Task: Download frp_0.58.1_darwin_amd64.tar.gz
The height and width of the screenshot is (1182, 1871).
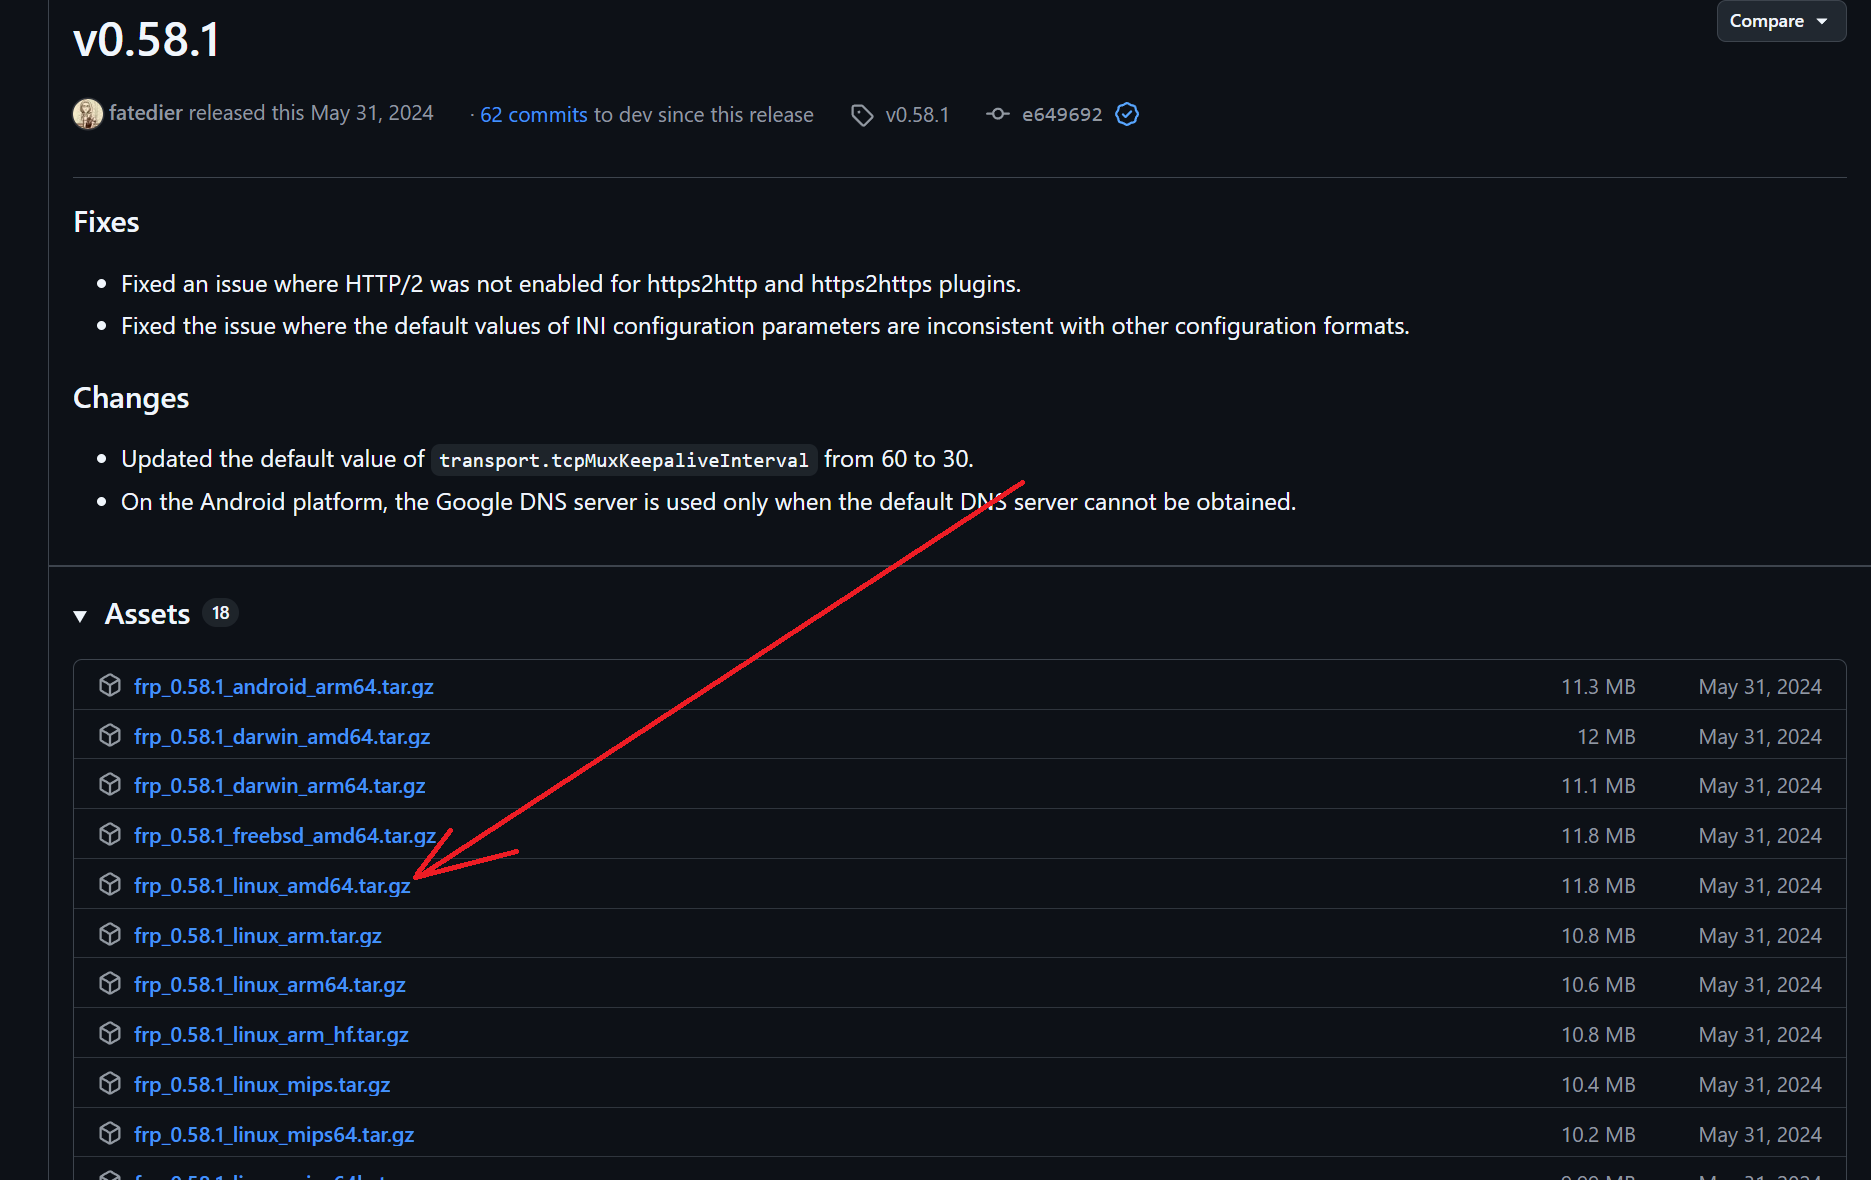Action: coord(282,737)
